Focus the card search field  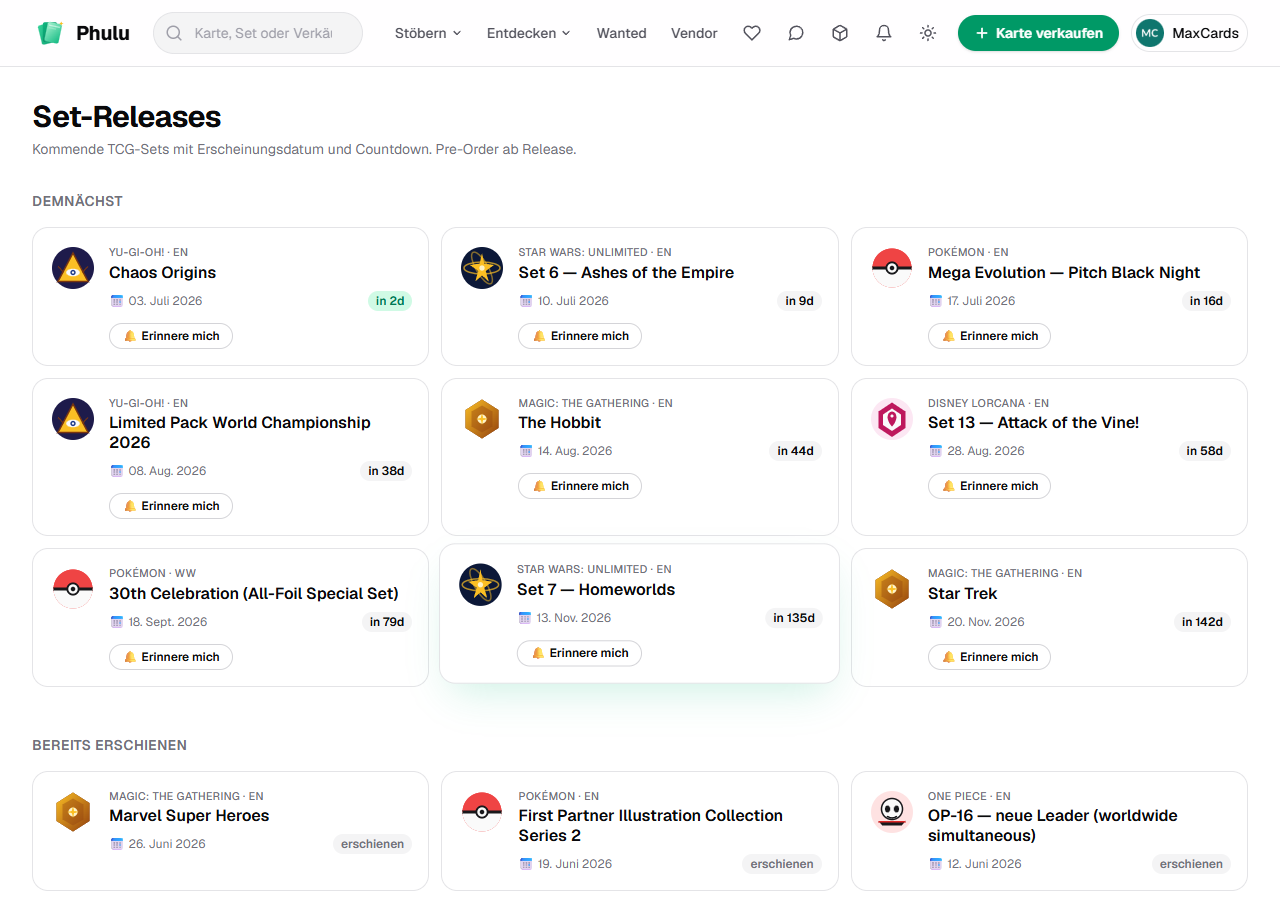click(x=258, y=33)
